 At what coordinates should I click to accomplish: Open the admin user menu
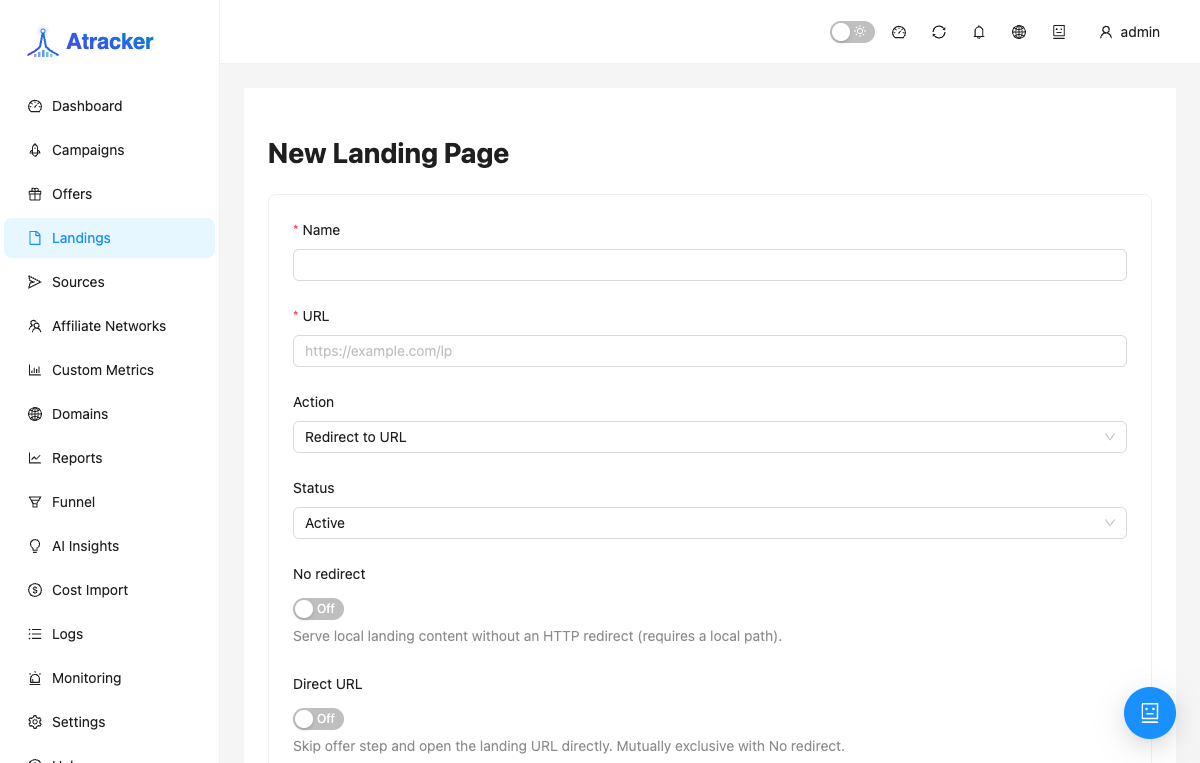1130,32
